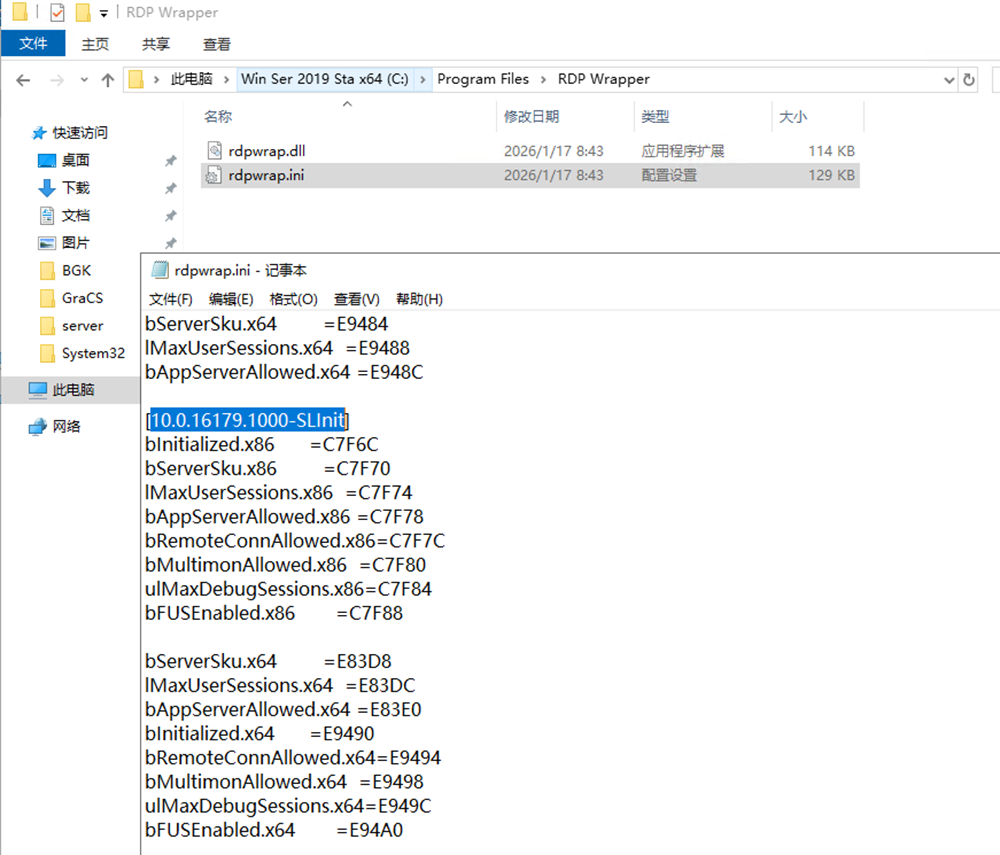This screenshot has height=855, width=1000.
Task: Unpin 桌面 using its pin icon
Action: (170, 161)
